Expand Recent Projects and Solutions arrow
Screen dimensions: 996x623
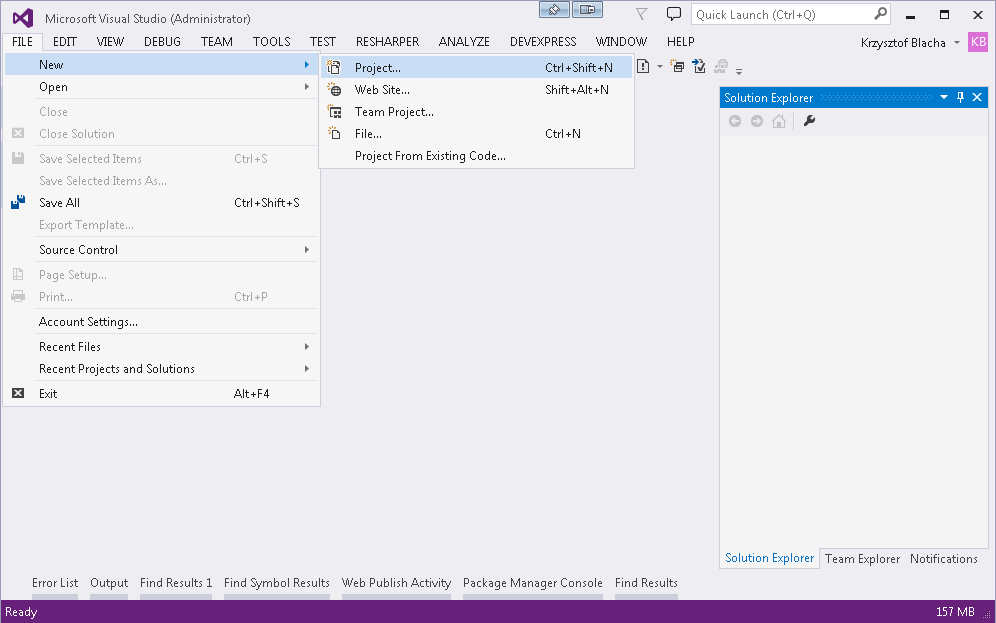point(307,368)
